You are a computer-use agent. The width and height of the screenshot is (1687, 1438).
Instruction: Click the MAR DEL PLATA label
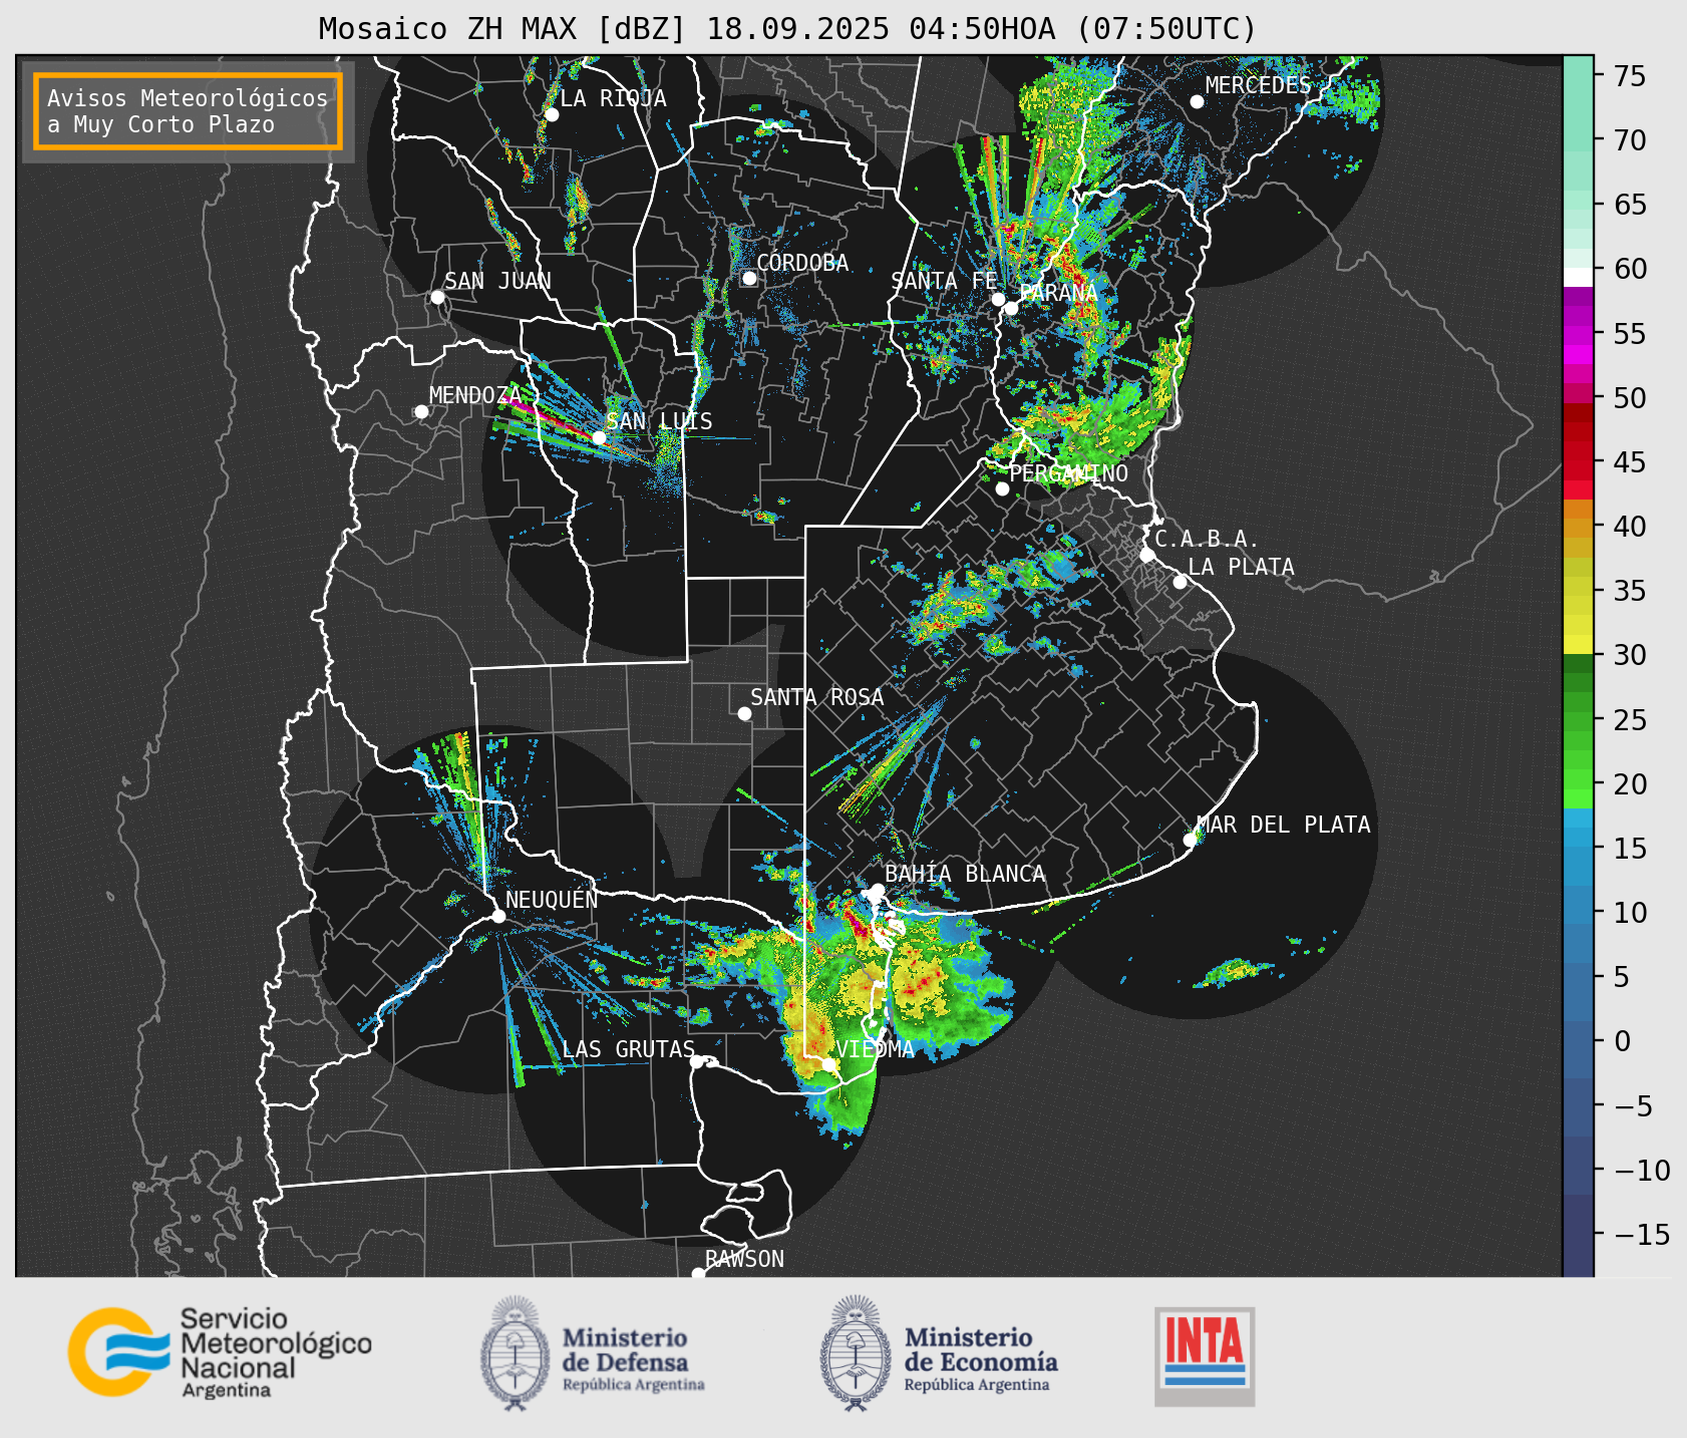click(x=1283, y=825)
